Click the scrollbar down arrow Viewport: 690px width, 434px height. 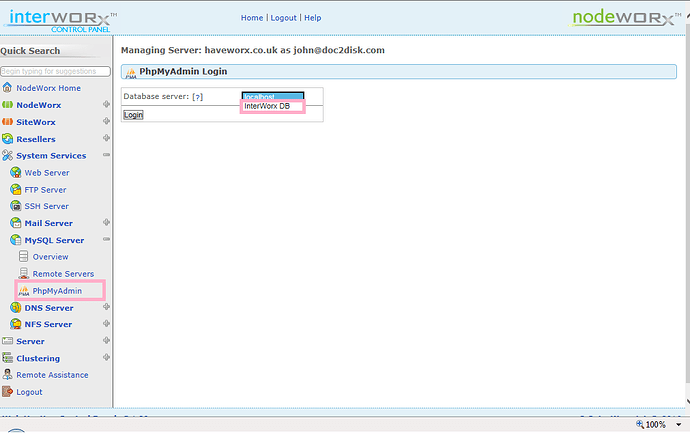(x=687, y=401)
